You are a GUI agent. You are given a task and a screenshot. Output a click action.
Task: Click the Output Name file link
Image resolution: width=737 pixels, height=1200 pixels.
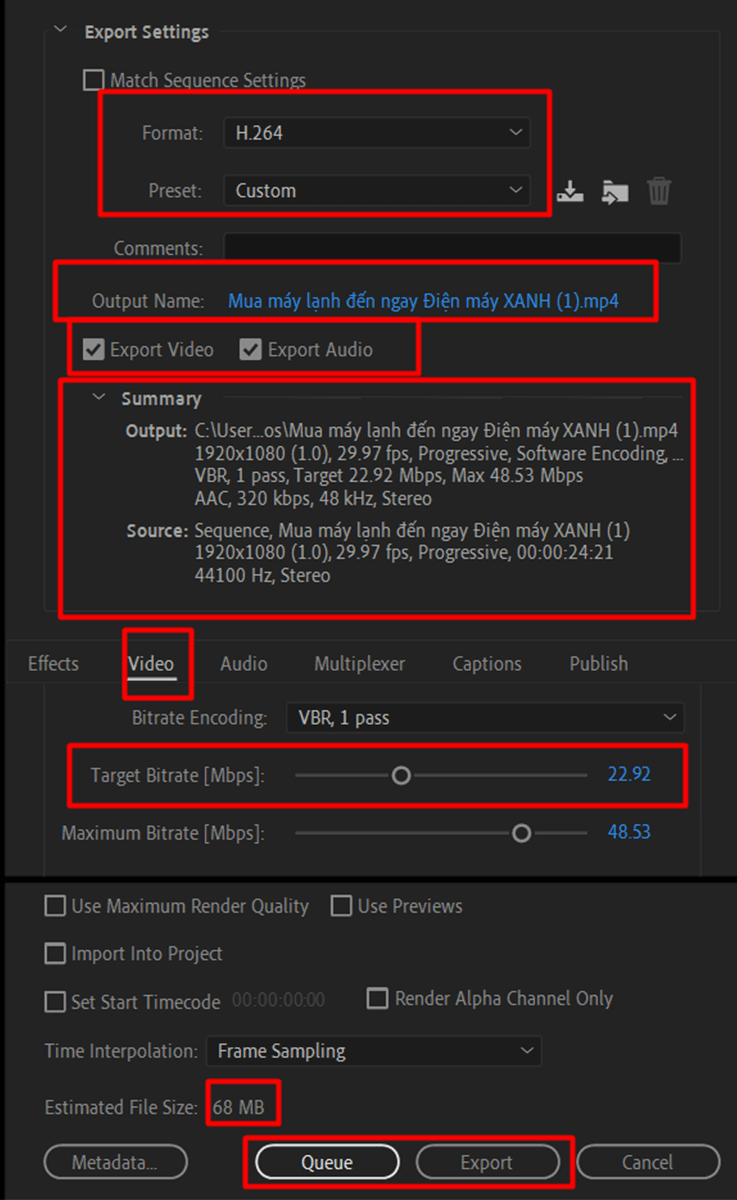click(x=423, y=301)
